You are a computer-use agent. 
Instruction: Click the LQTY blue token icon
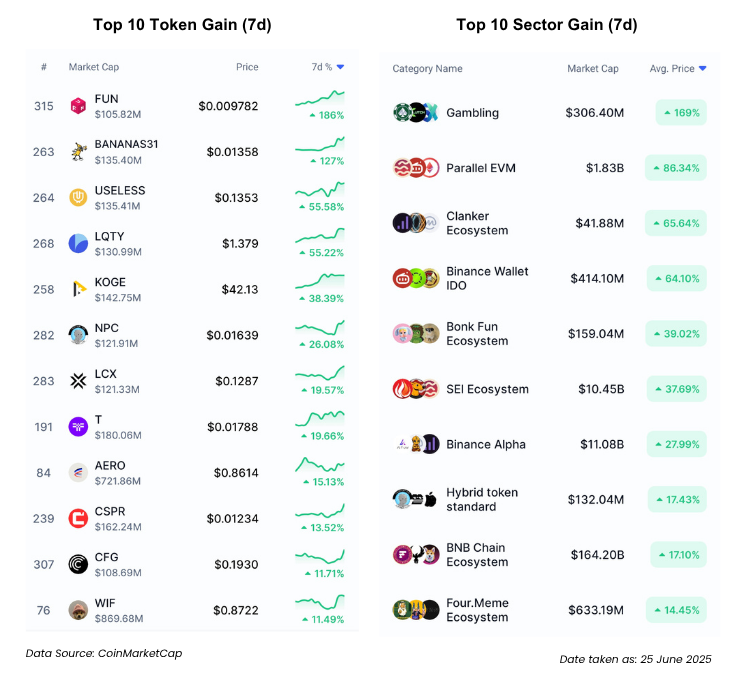click(78, 243)
